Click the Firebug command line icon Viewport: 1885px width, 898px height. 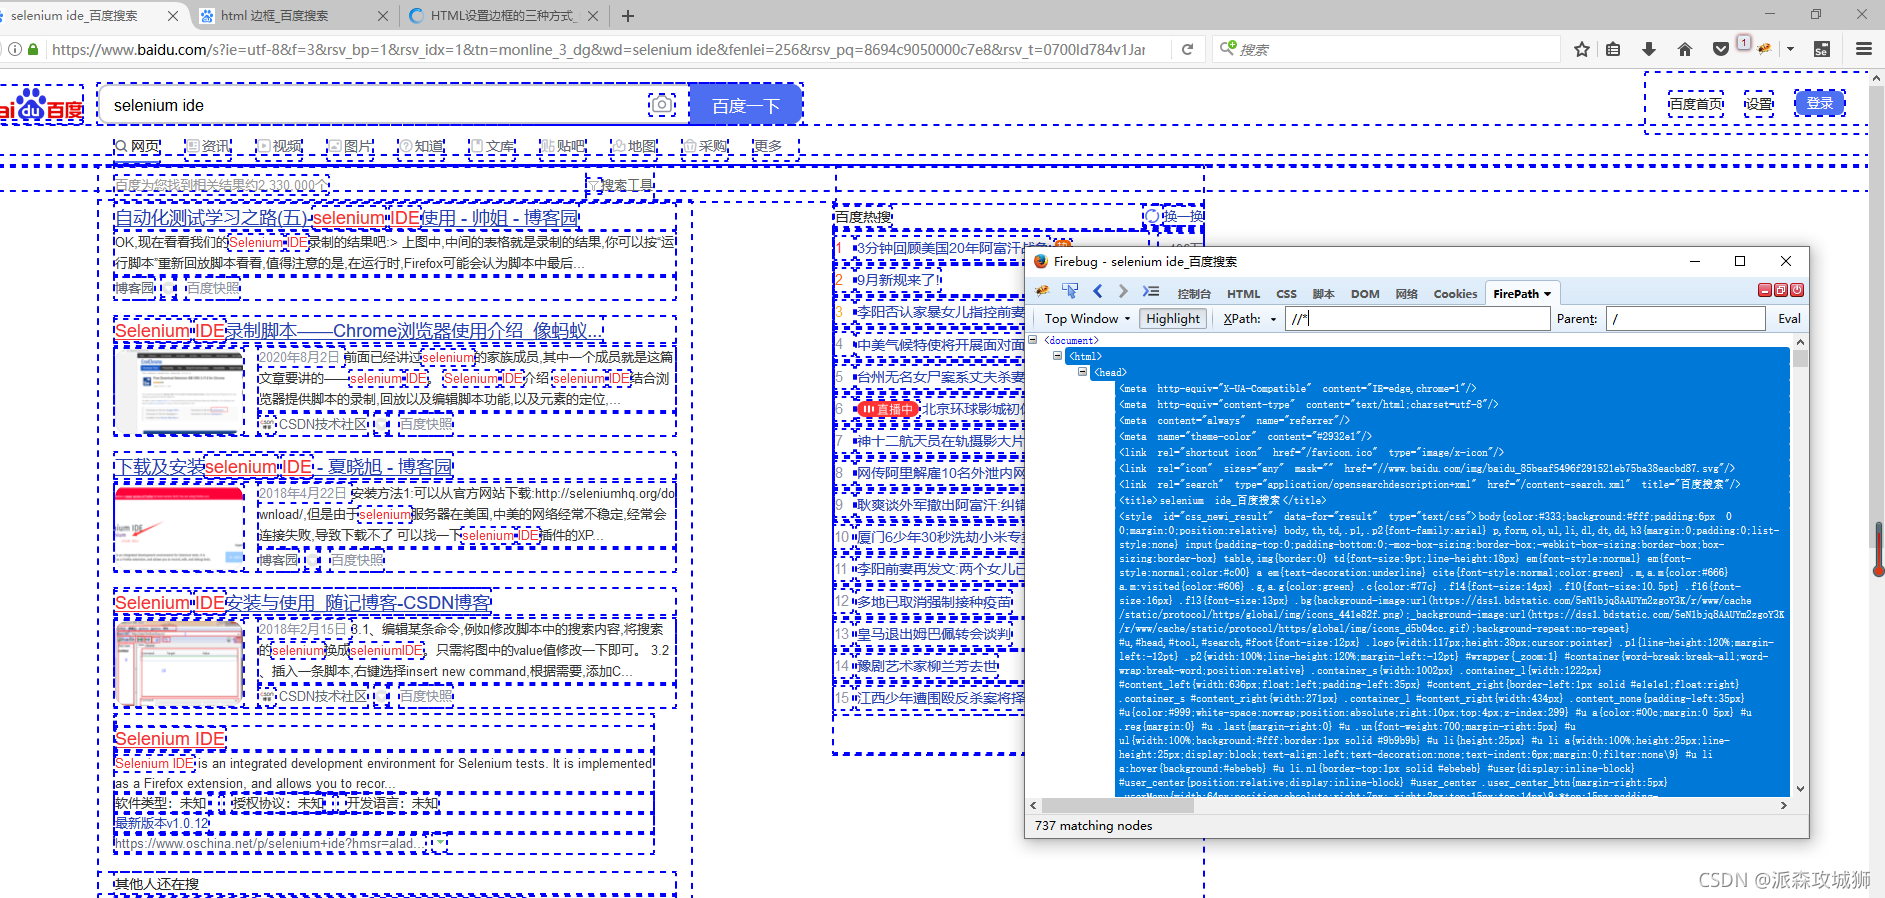pyautogui.click(x=1151, y=291)
